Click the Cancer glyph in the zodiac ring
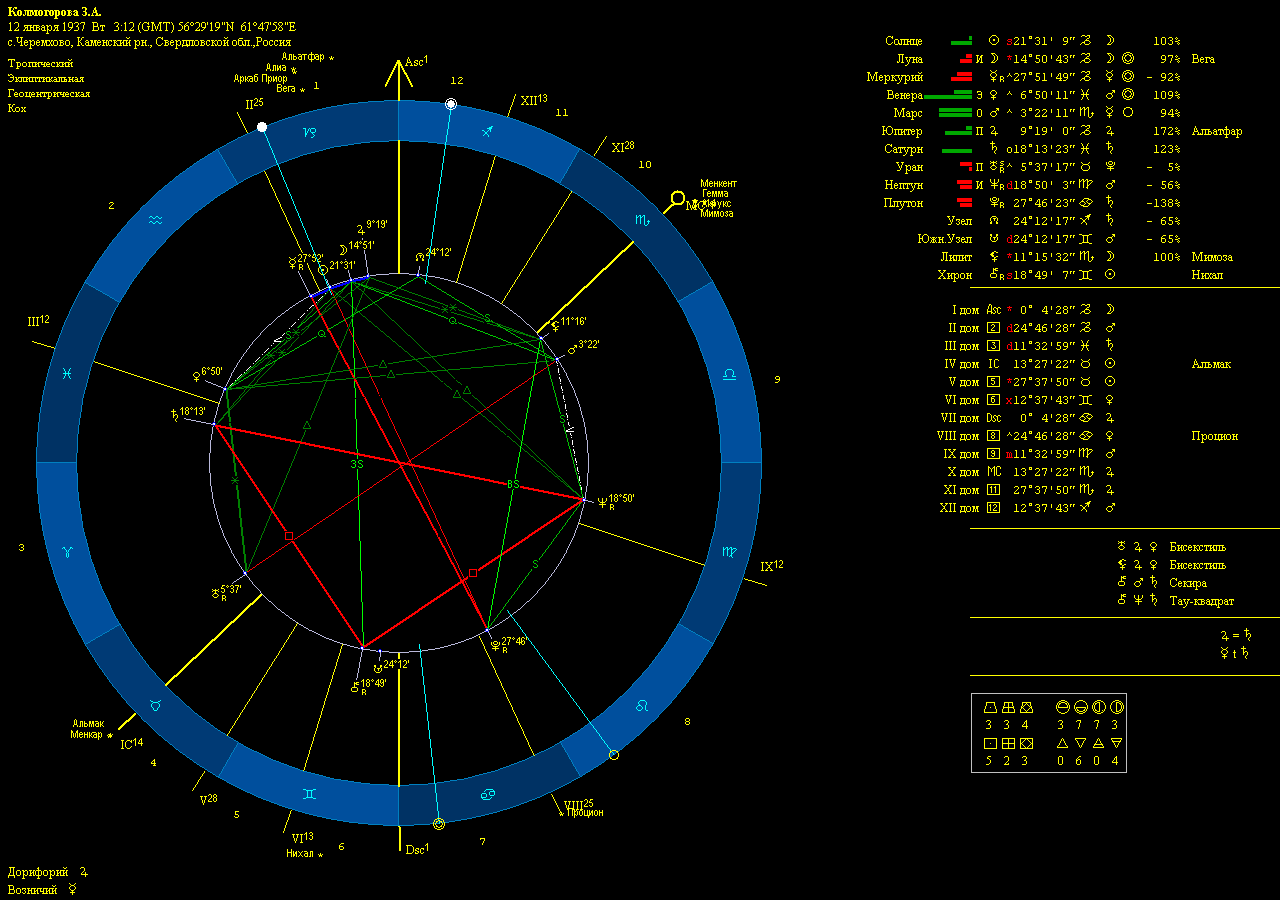This screenshot has height=900, width=1280. (487, 795)
